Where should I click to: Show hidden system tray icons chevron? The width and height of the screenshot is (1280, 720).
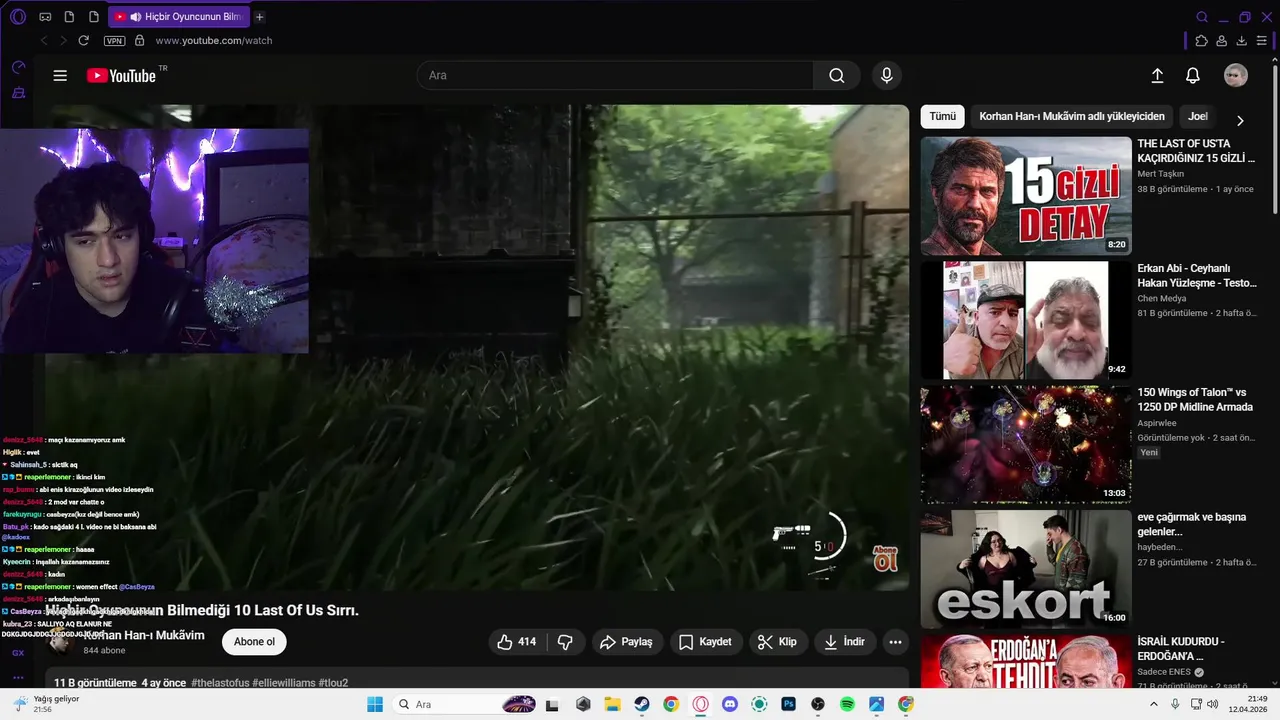pyautogui.click(x=1155, y=704)
